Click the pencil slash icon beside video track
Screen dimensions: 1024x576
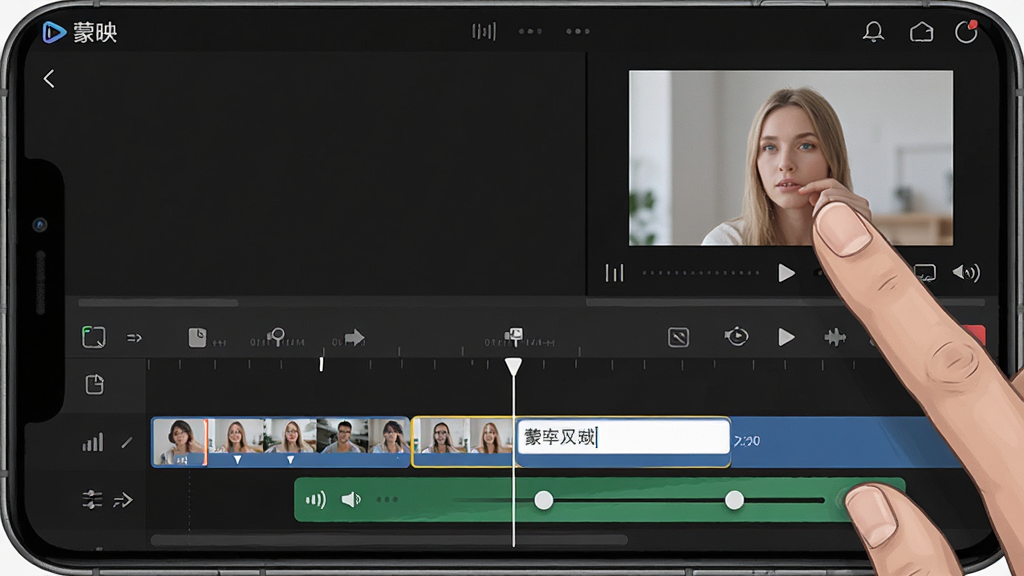(127, 443)
